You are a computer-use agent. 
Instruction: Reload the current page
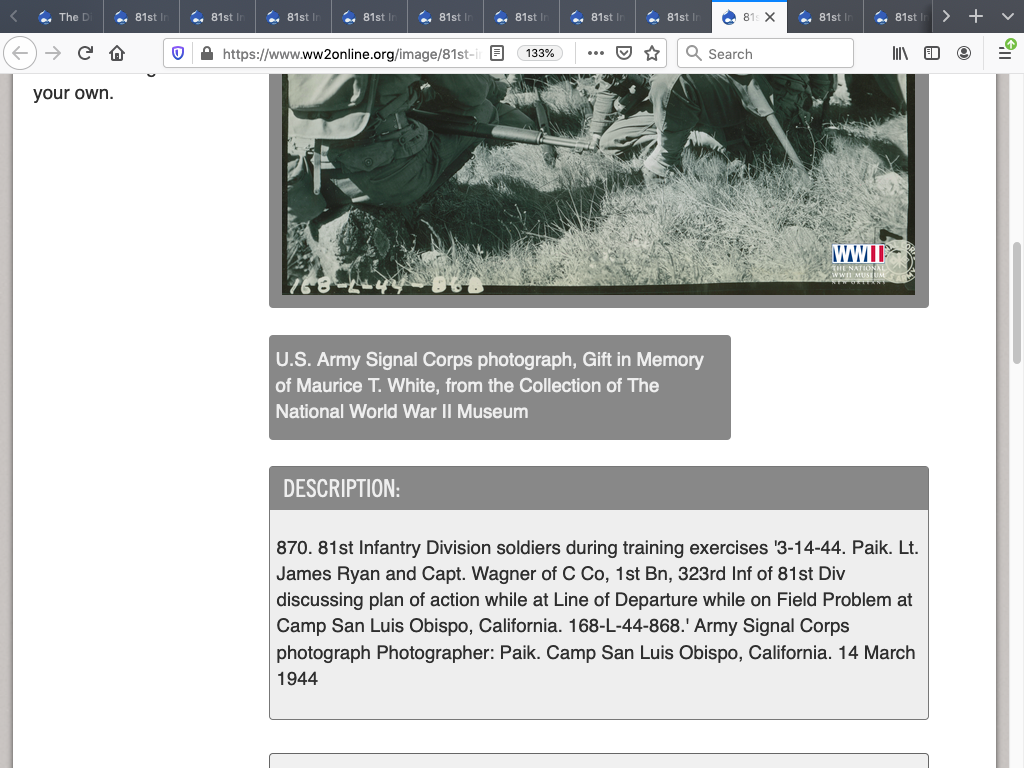[x=85, y=53]
